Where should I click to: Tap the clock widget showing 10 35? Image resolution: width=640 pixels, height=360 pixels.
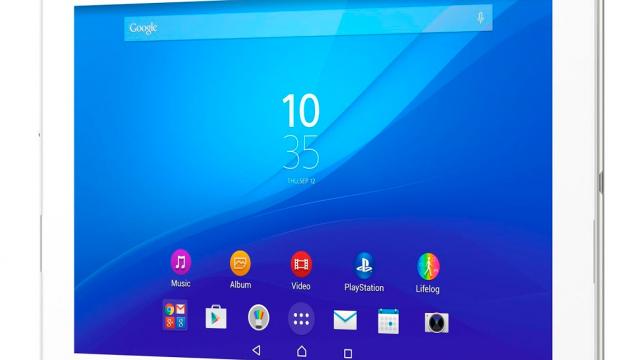point(301,131)
